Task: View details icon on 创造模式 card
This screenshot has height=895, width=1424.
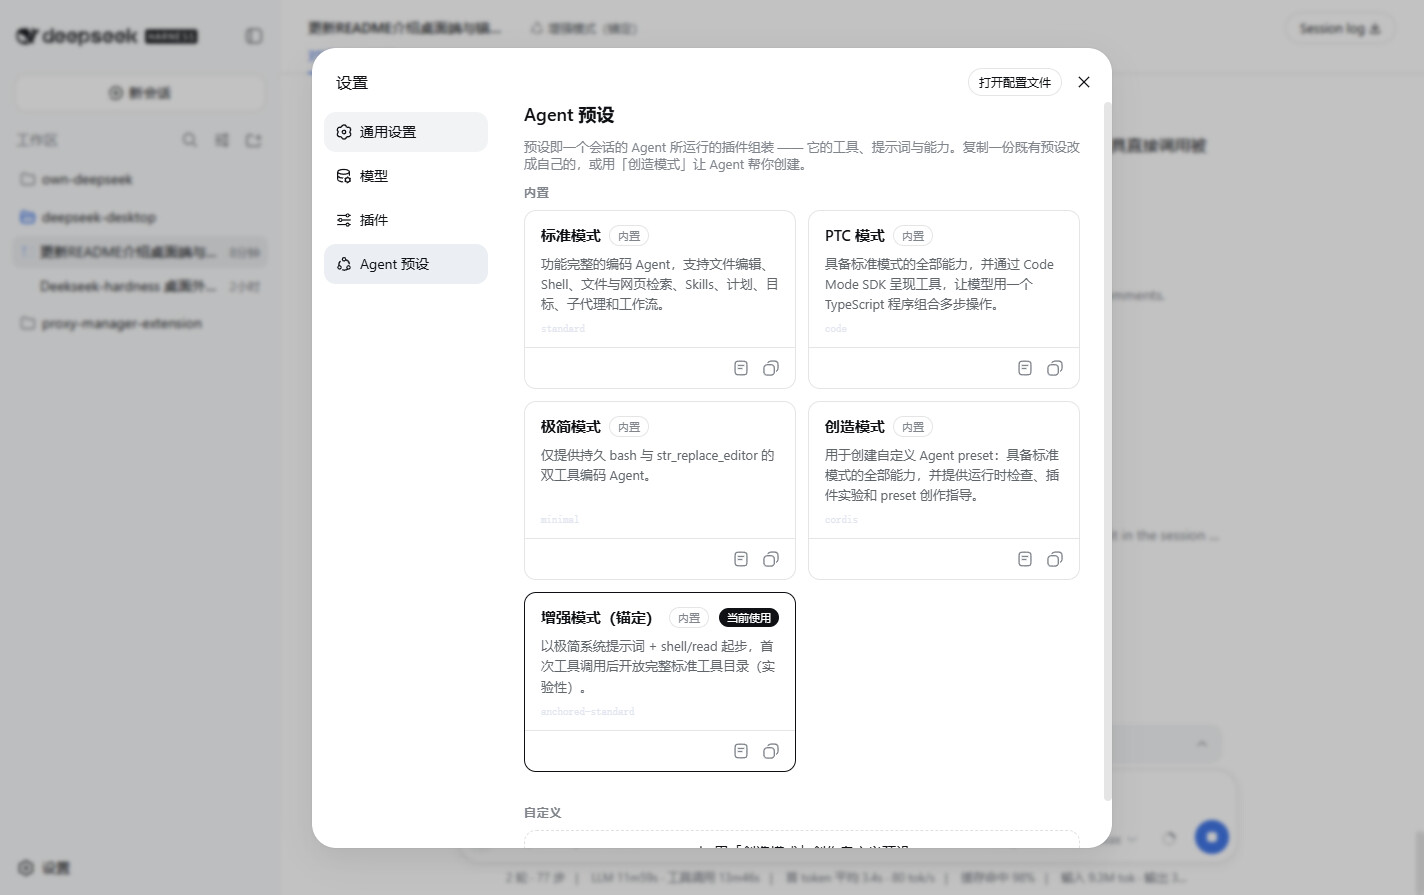Action: click(x=1025, y=559)
